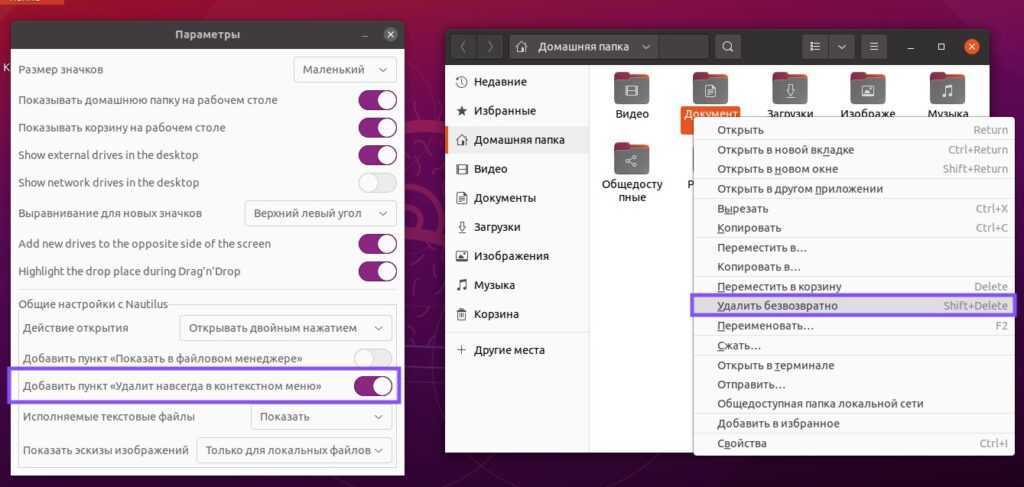Choose Общедоступная папка локальной сети
The height and width of the screenshot is (487, 1024).
click(854, 403)
